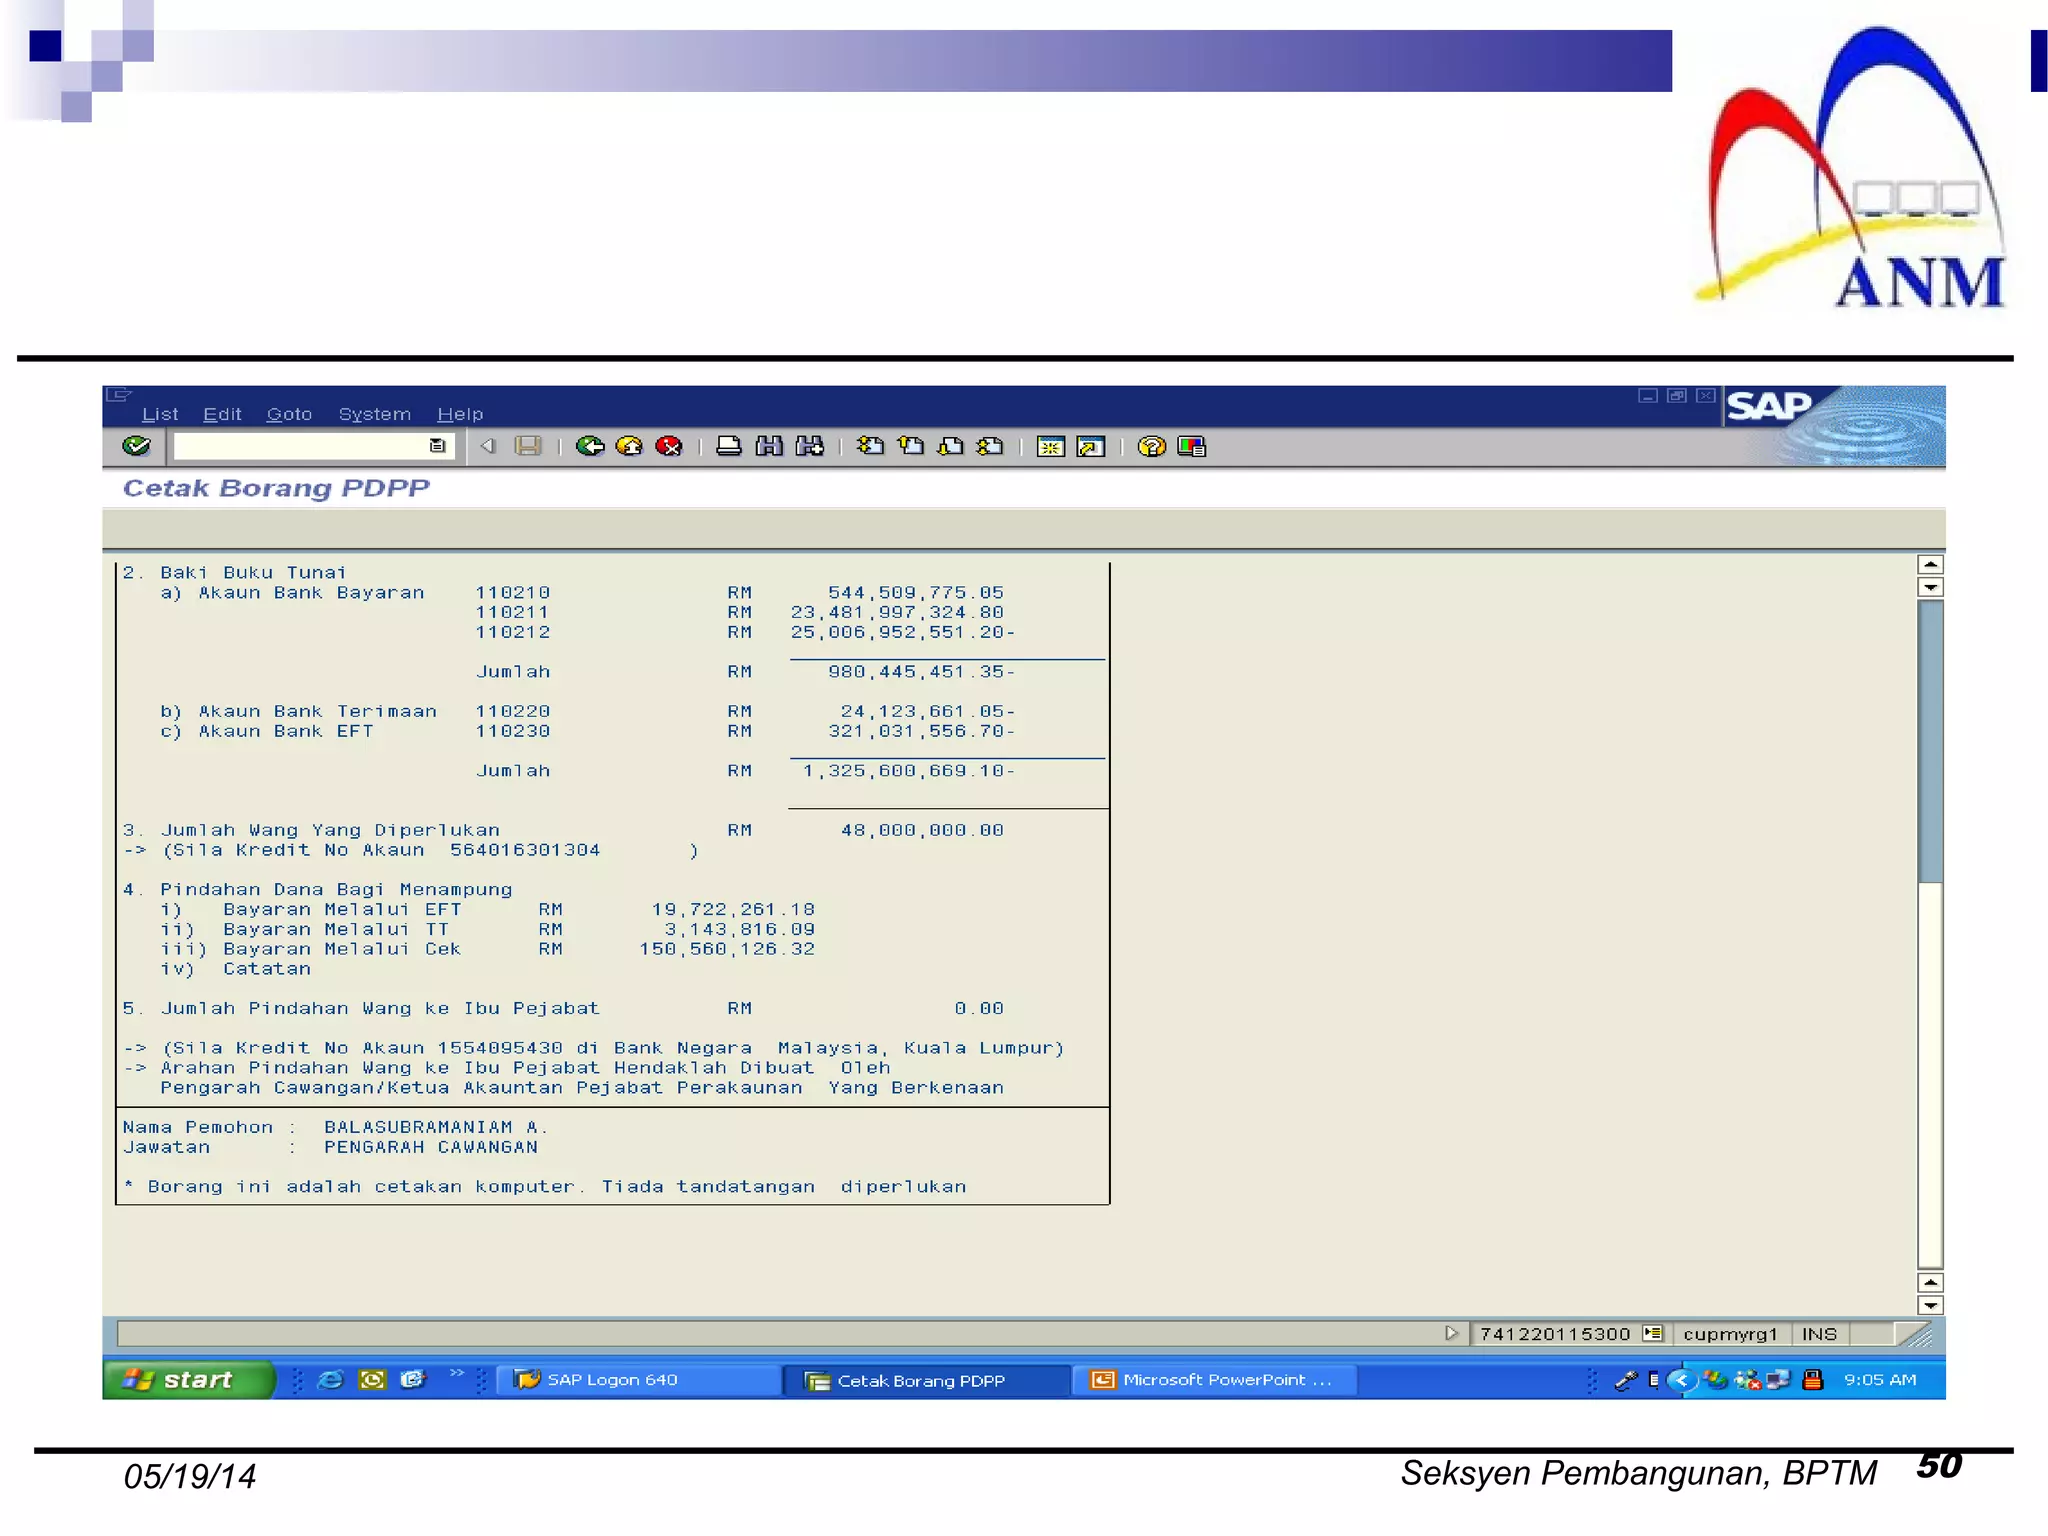This screenshot has width=2048, height=1536.
Task: Click the Customize Local Layout icon
Action: click(1191, 446)
